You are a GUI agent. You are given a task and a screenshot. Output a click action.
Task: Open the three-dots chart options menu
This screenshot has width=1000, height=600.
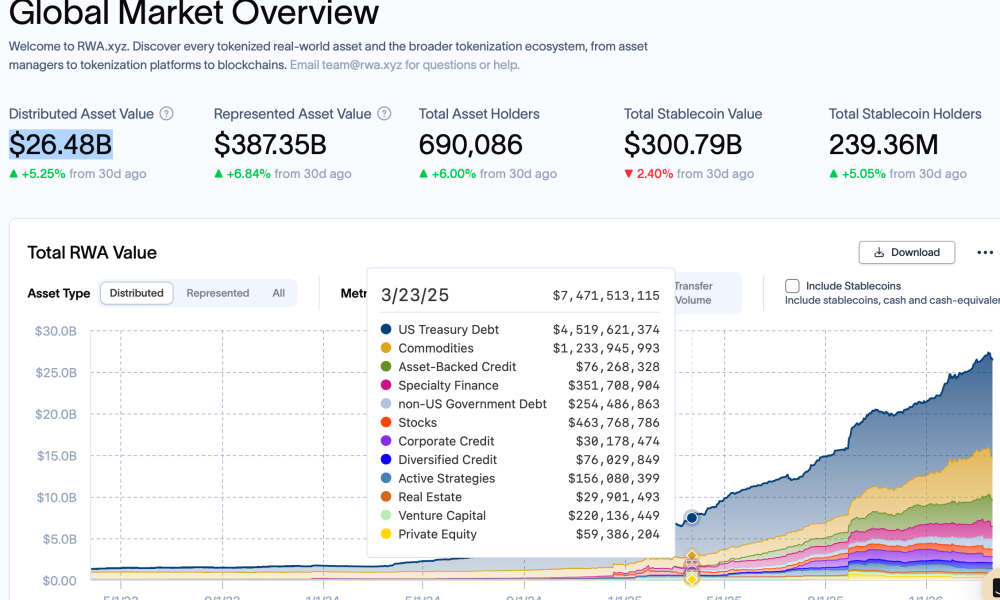coord(985,253)
